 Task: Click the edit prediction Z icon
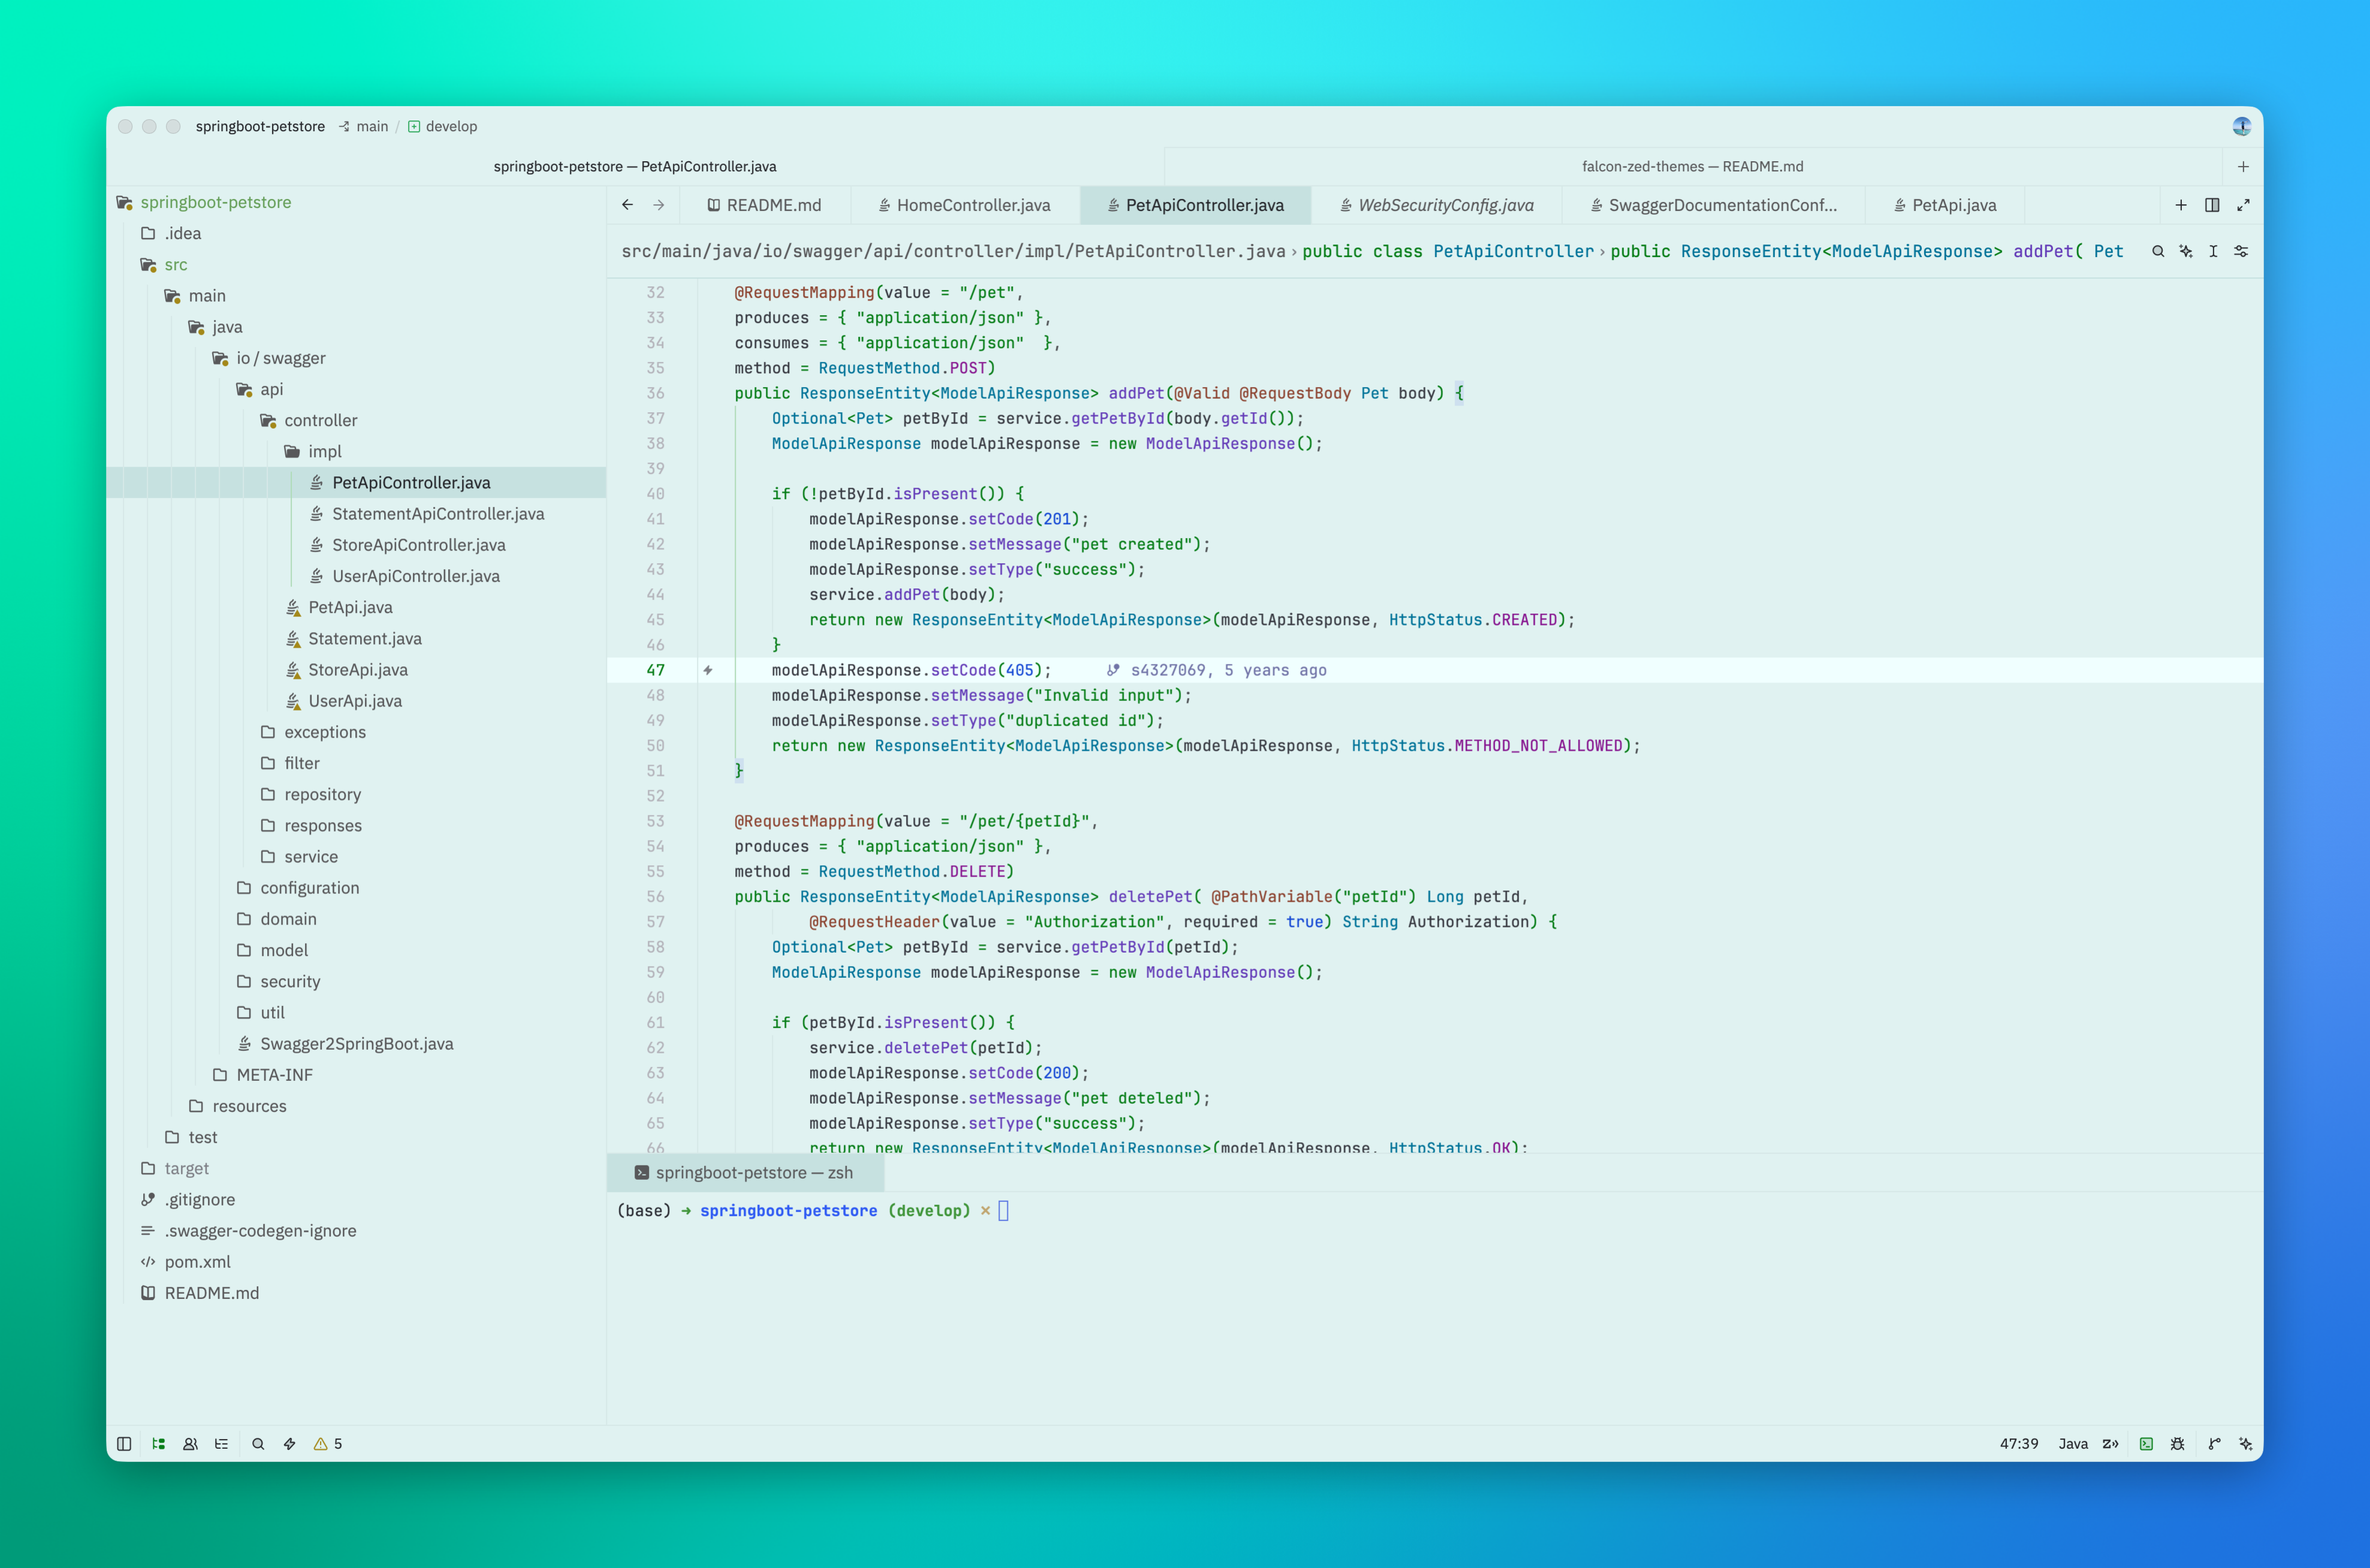2110,1443
